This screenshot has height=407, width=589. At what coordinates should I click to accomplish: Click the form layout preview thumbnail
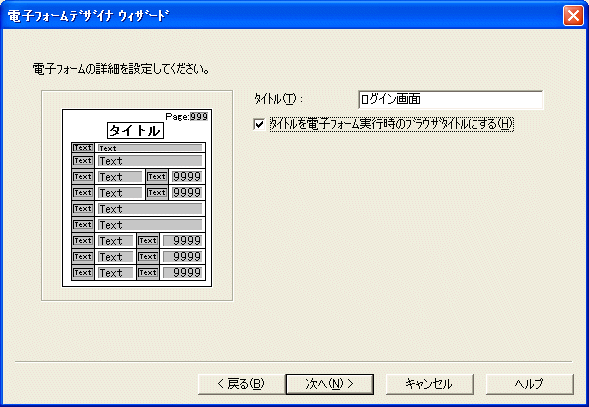pyautogui.click(x=137, y=198)
